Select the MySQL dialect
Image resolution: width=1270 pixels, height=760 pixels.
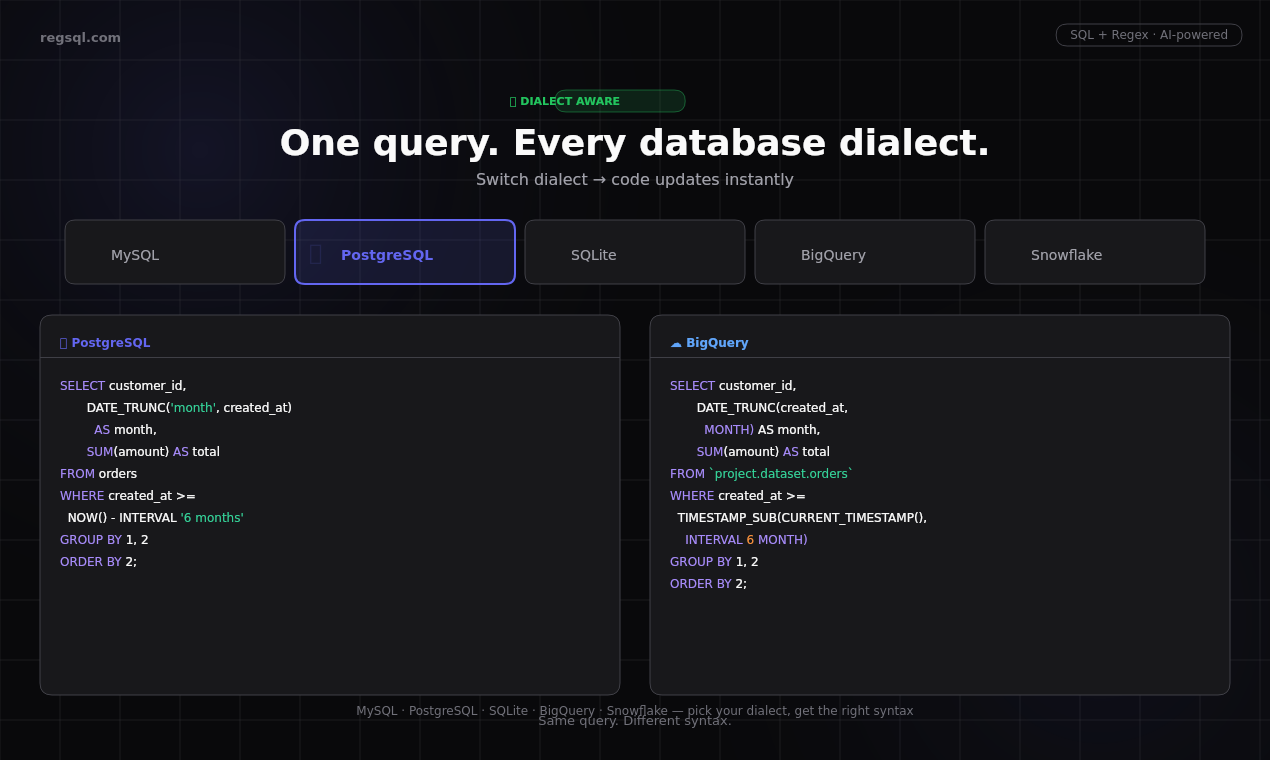click(174, 252)
